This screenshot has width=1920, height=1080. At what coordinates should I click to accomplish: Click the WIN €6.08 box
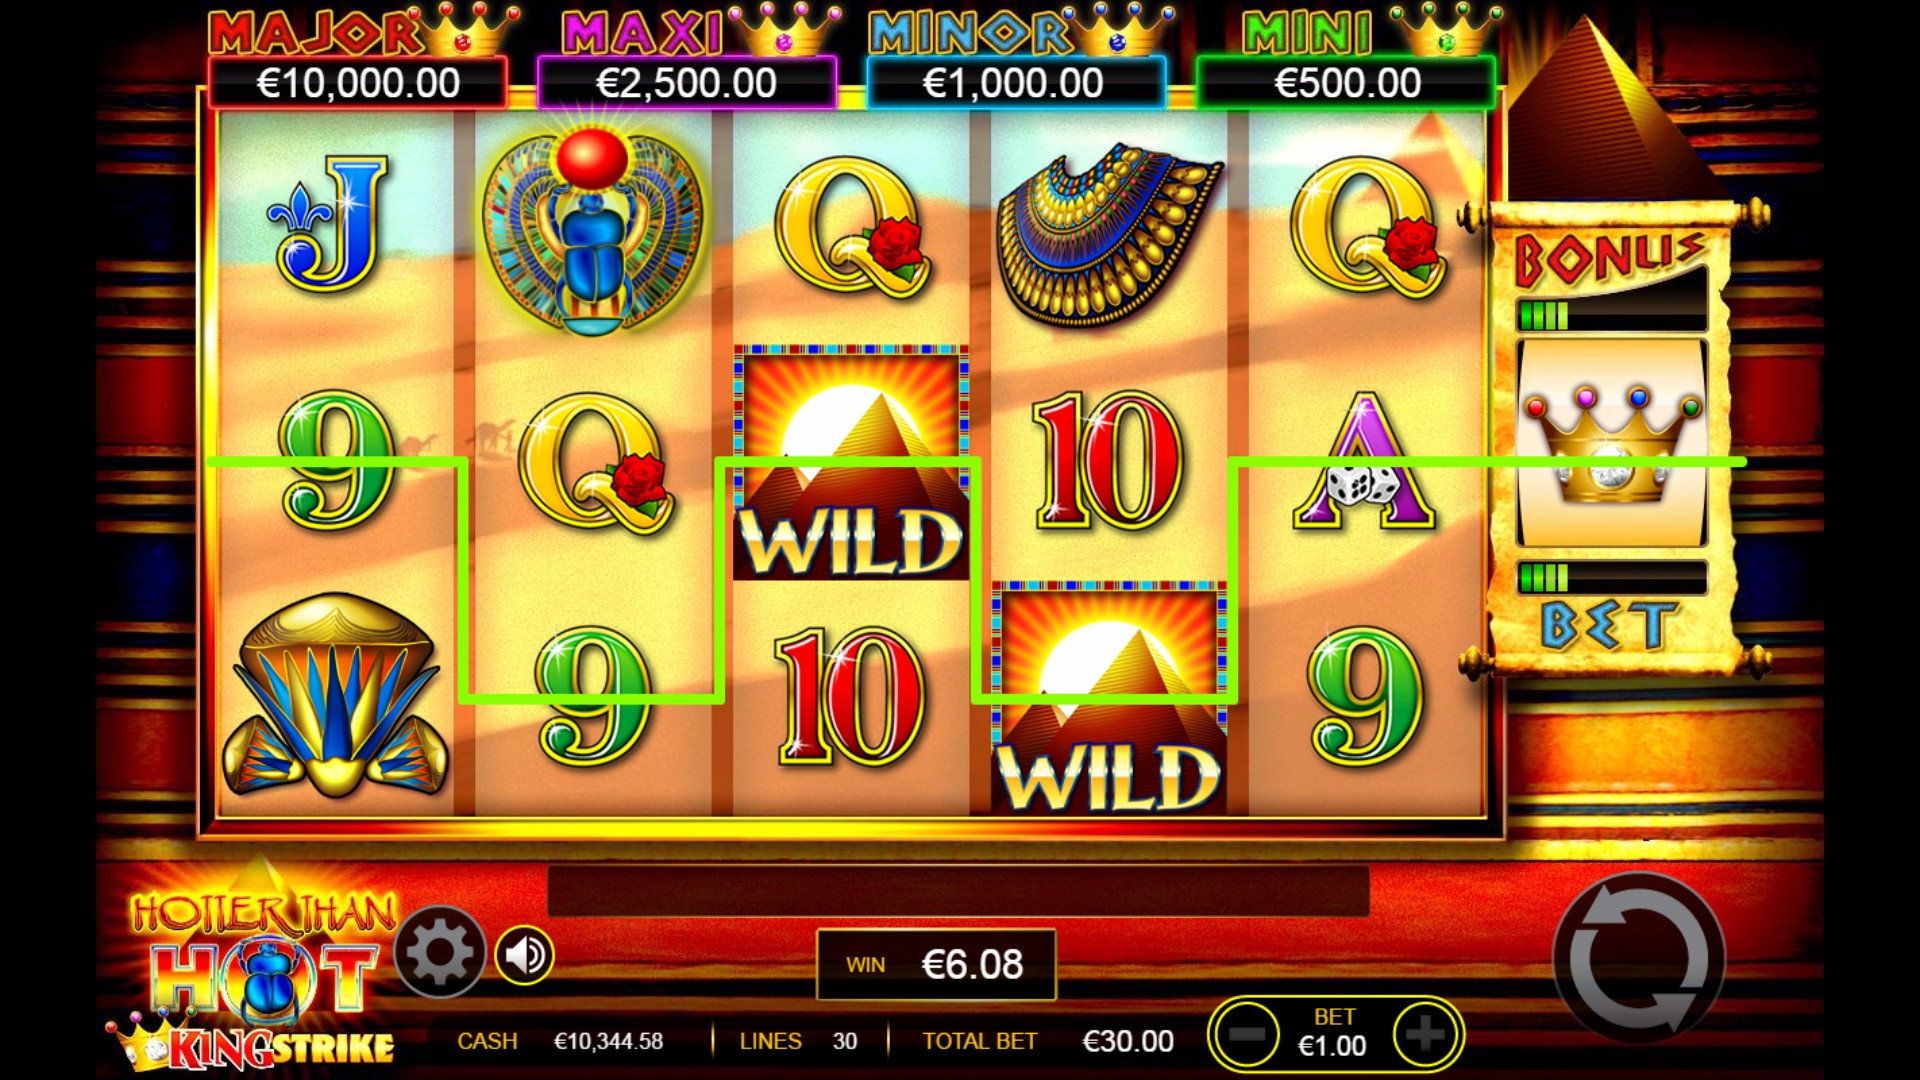[936, 964]
